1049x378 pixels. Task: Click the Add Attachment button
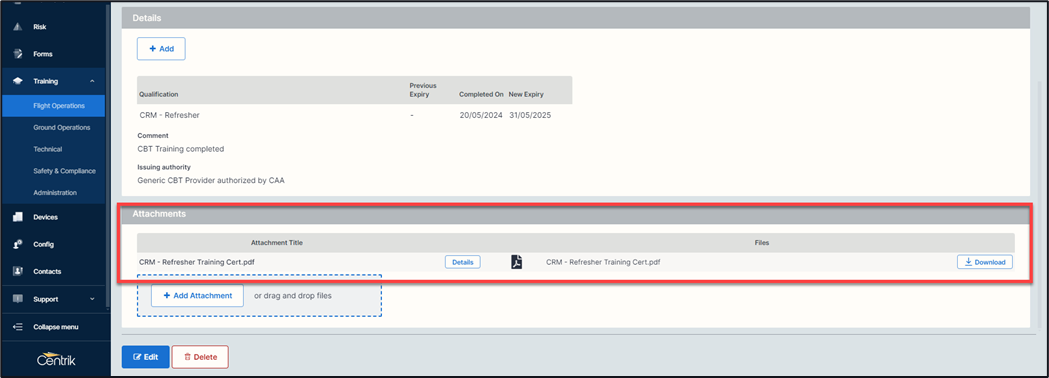point(197,295)
